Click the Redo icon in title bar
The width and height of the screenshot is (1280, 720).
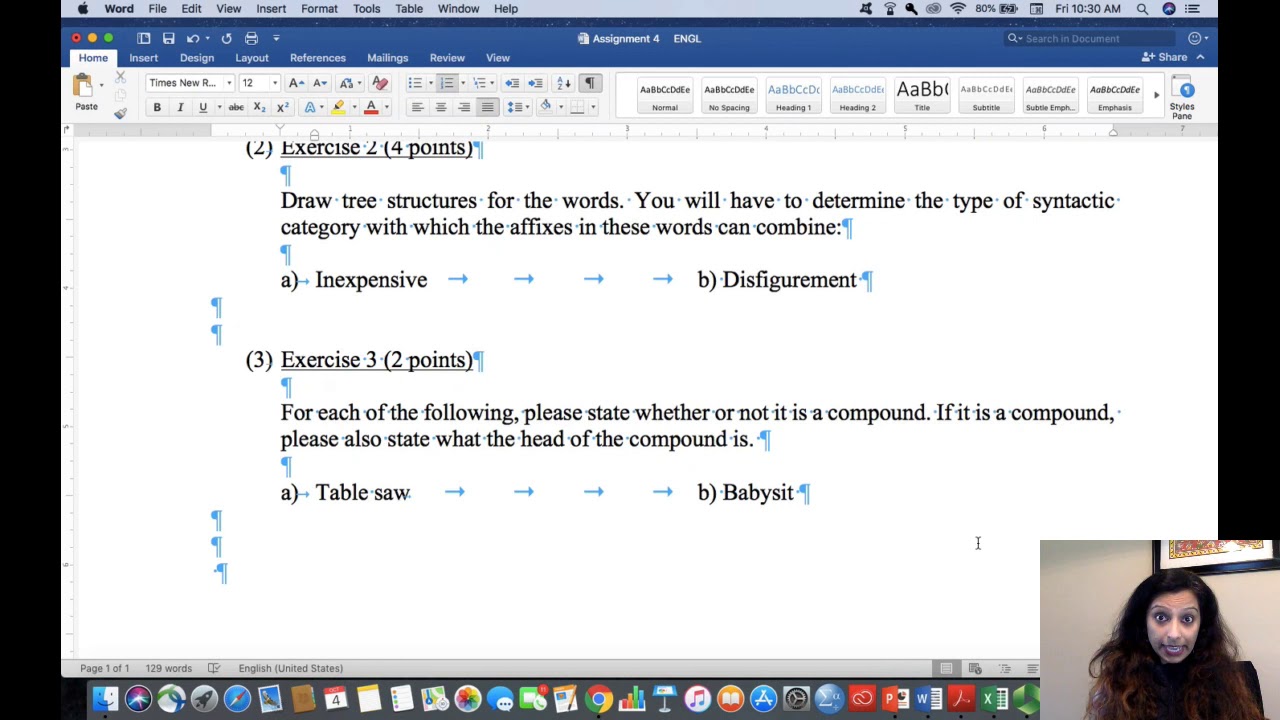pyautogui.click(x=226, y=38)
